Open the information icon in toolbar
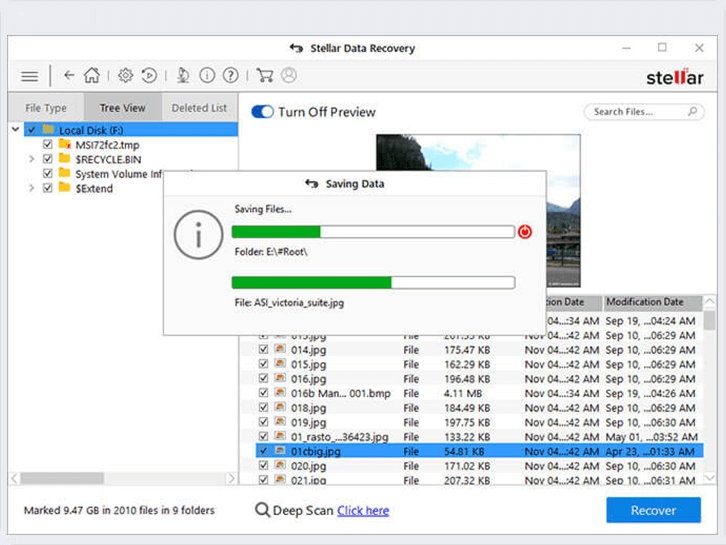This screenshot has height=545, width=726. coord(207,75)
